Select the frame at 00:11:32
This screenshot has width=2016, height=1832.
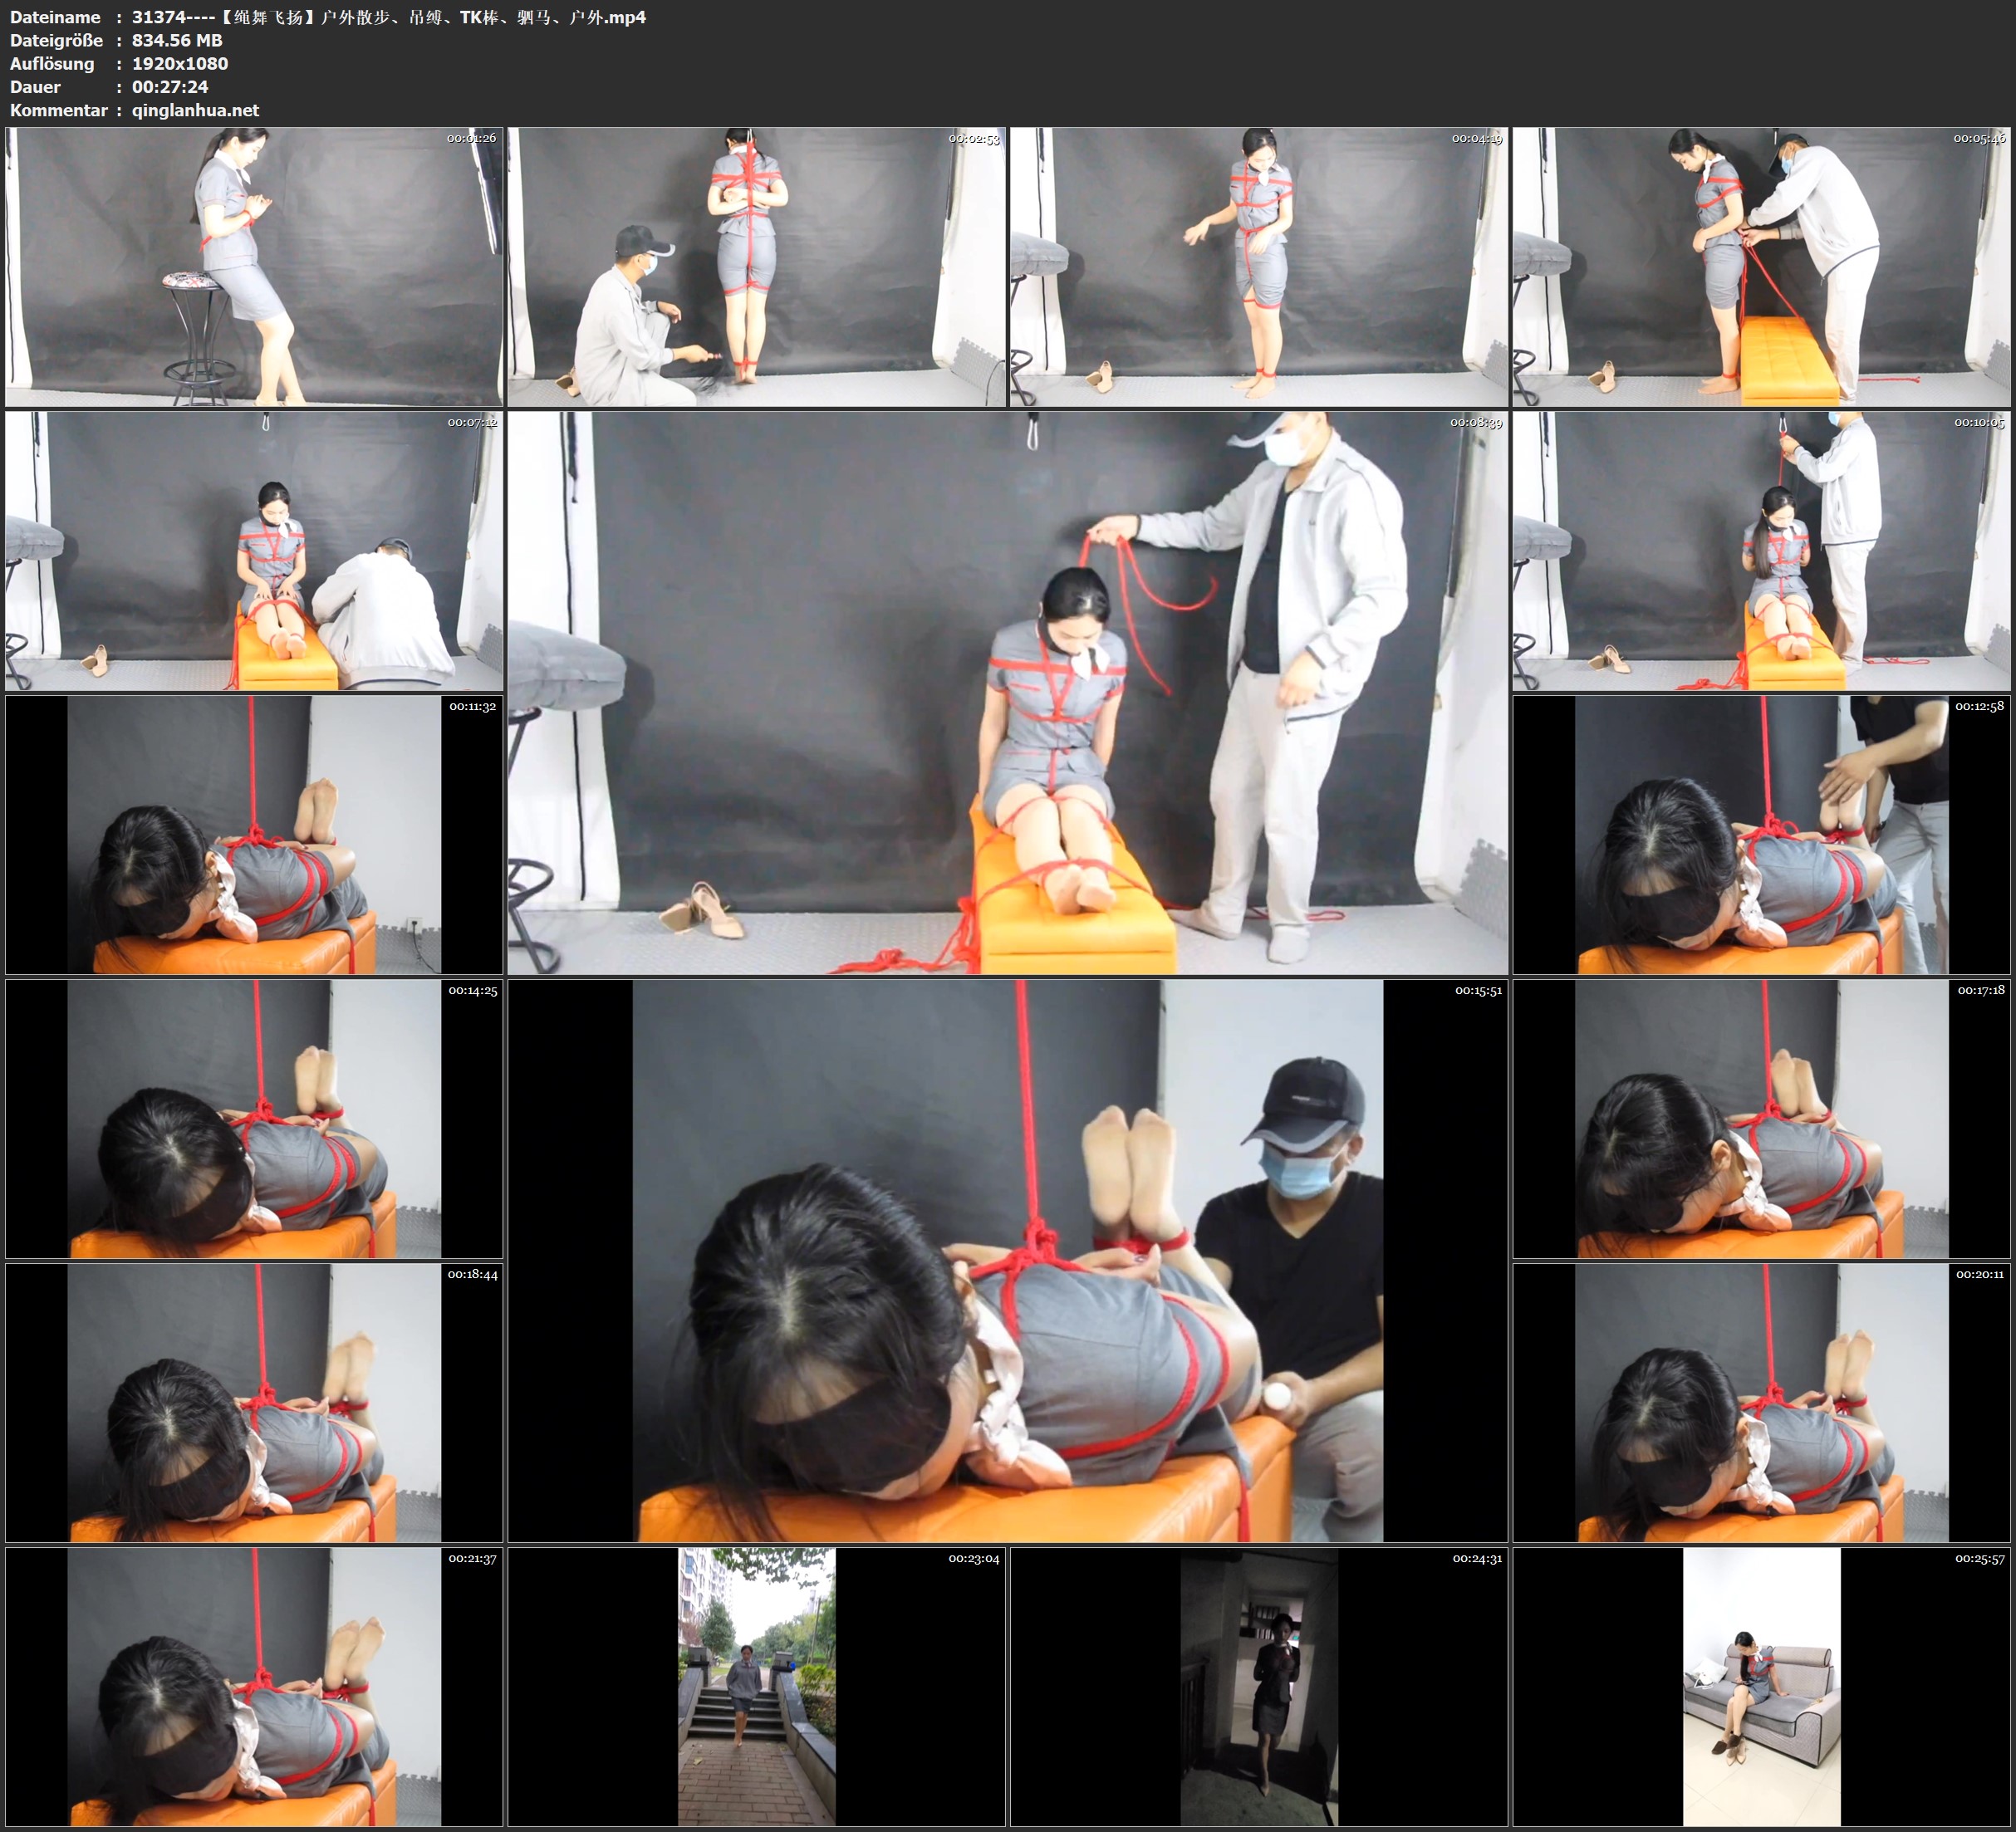pos(254,834)
